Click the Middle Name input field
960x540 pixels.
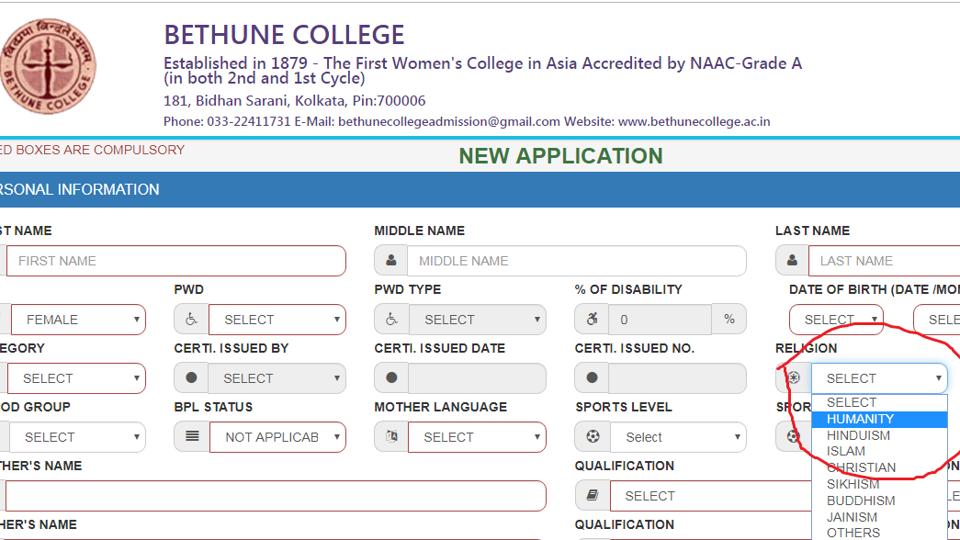(577, 261)
